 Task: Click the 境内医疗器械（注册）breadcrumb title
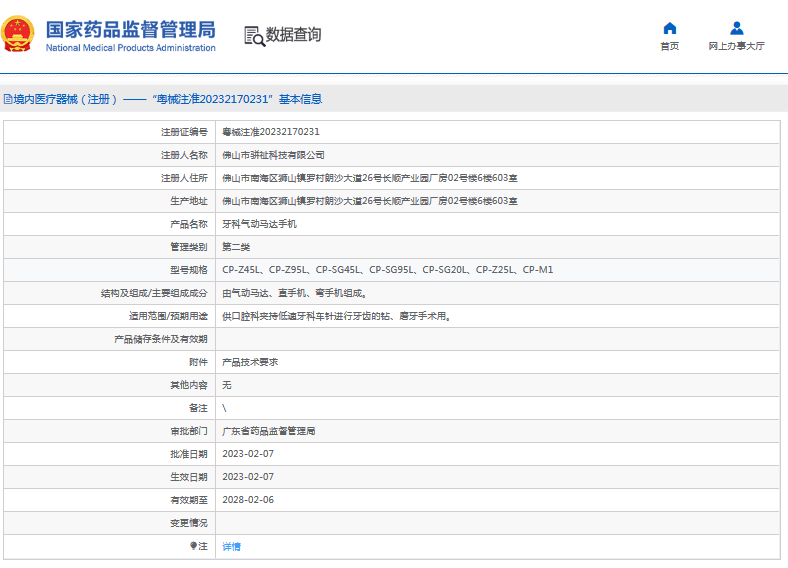(x=65, y=99)
